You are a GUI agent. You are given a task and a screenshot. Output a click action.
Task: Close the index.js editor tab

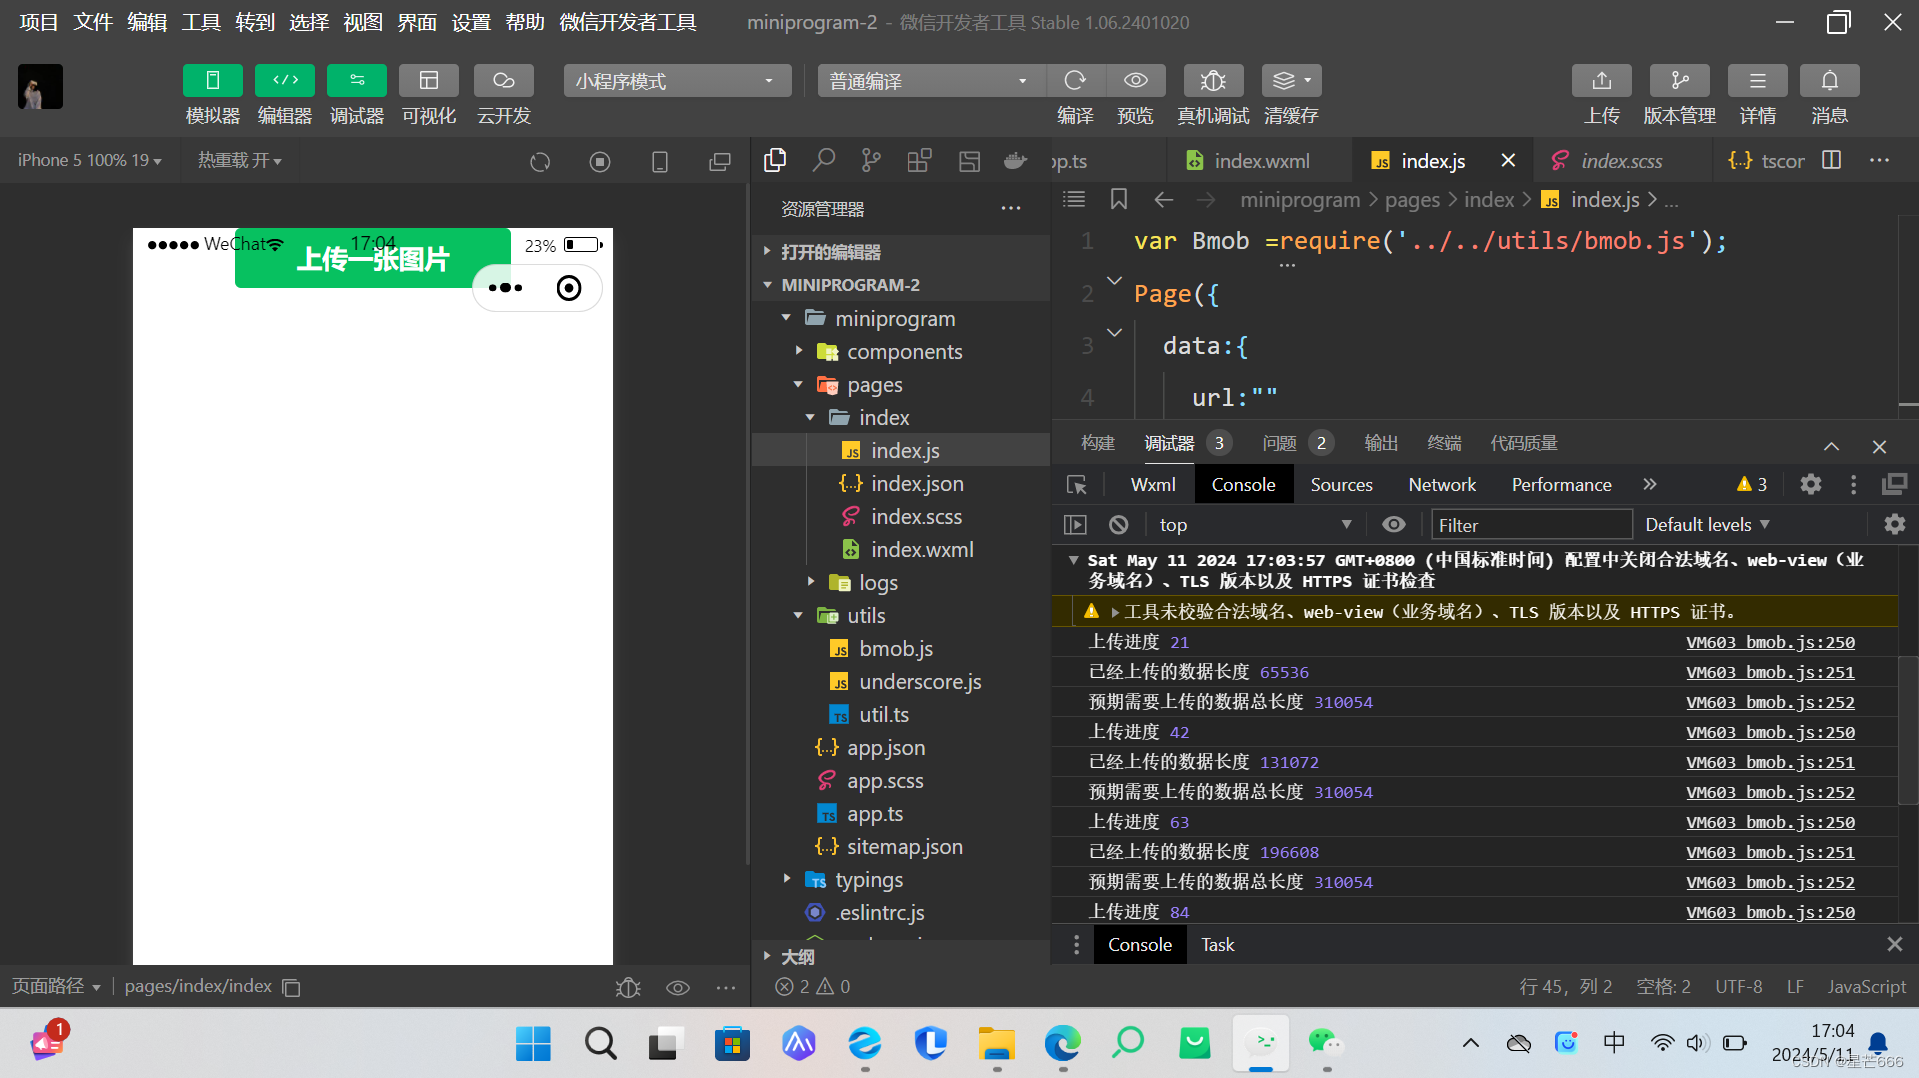[x=1508, y=160]
